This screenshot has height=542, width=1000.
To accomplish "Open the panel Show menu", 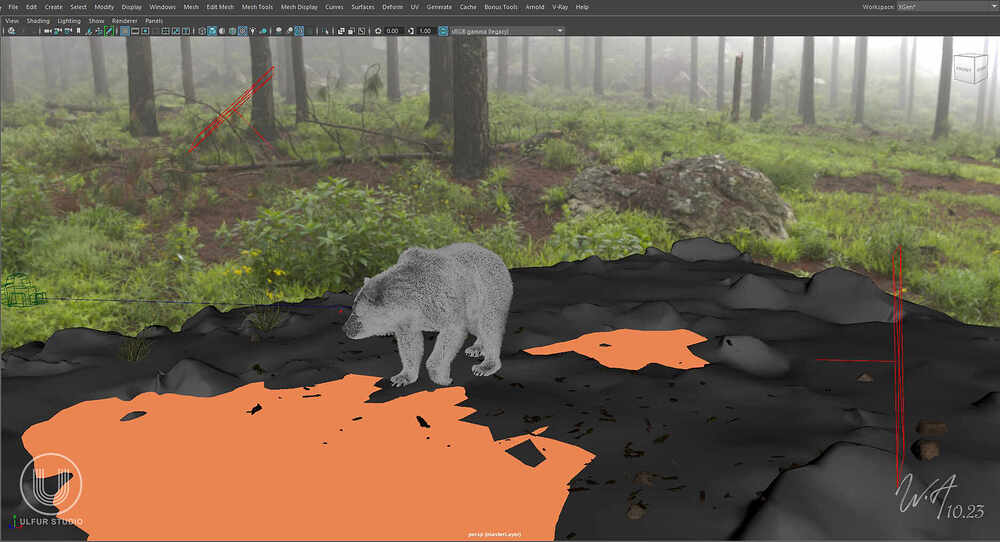I will tap(96, 21).
